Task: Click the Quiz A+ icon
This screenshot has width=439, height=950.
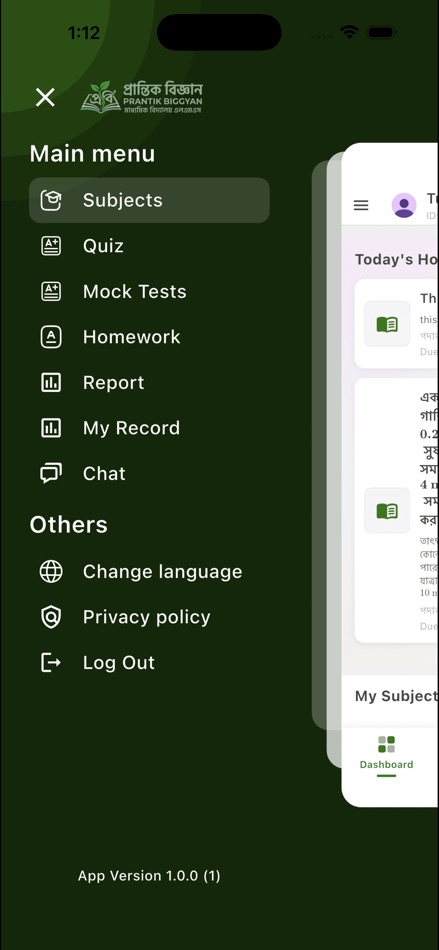Action: [51, 246]
